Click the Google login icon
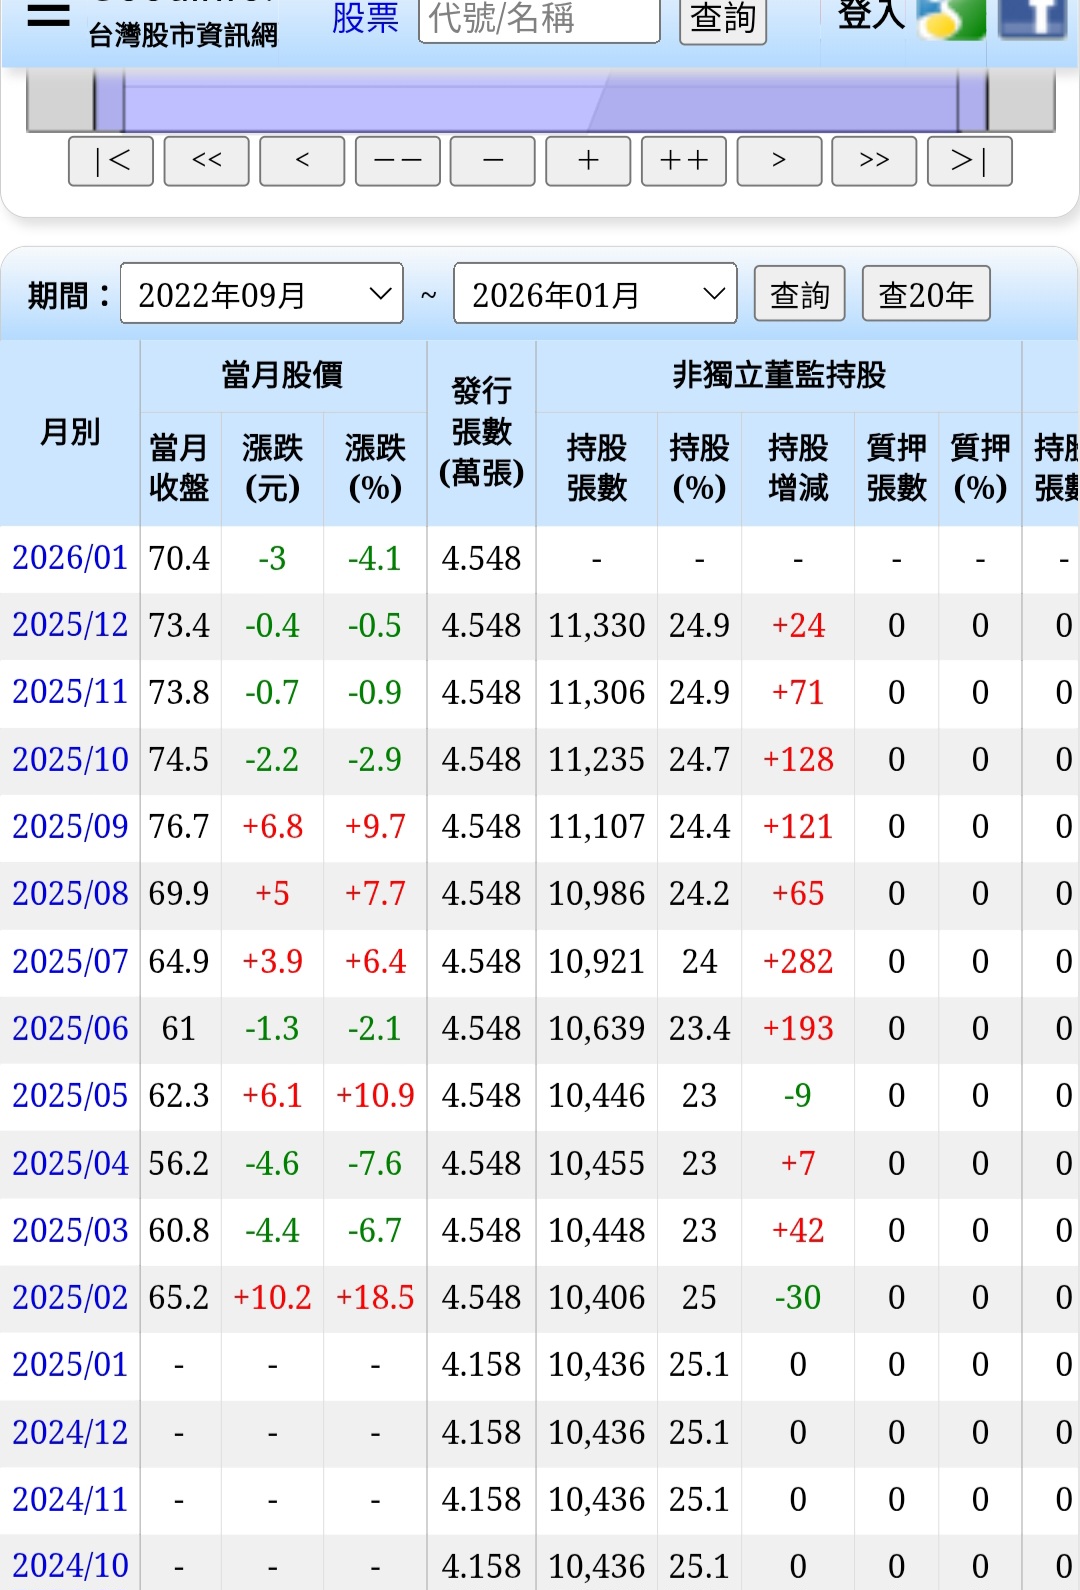1080x1590 pixels. point(951,17)
